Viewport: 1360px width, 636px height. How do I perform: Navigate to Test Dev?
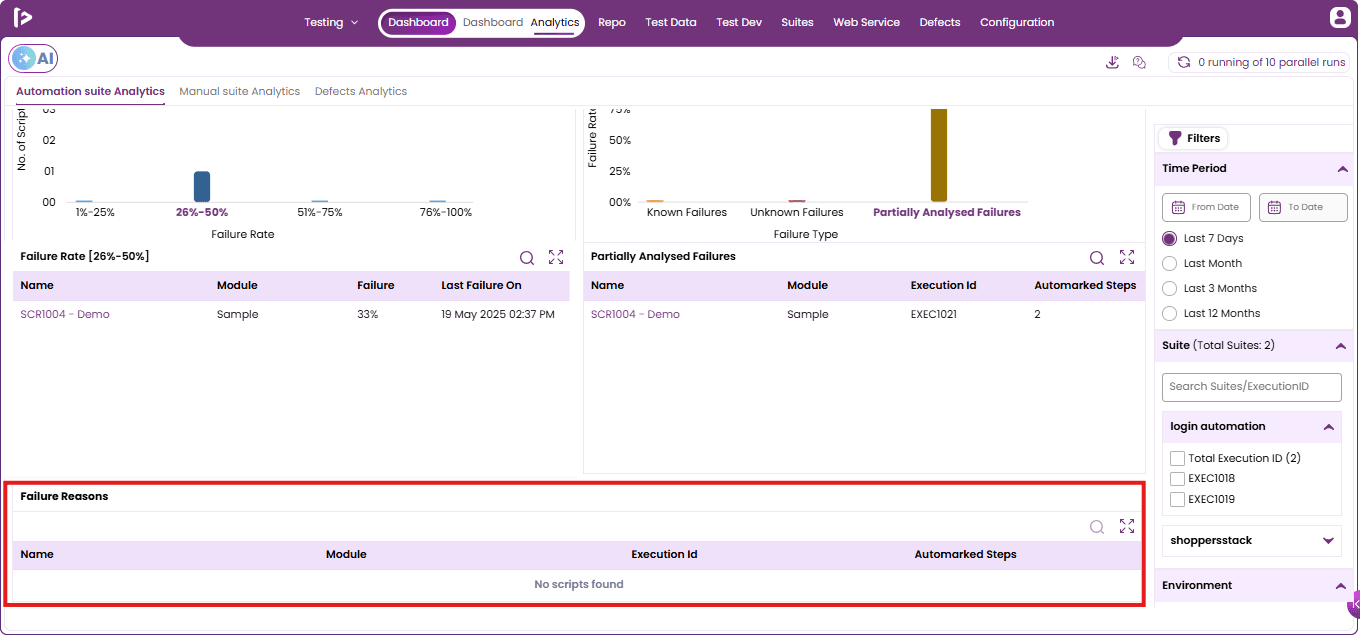(739, 22)
